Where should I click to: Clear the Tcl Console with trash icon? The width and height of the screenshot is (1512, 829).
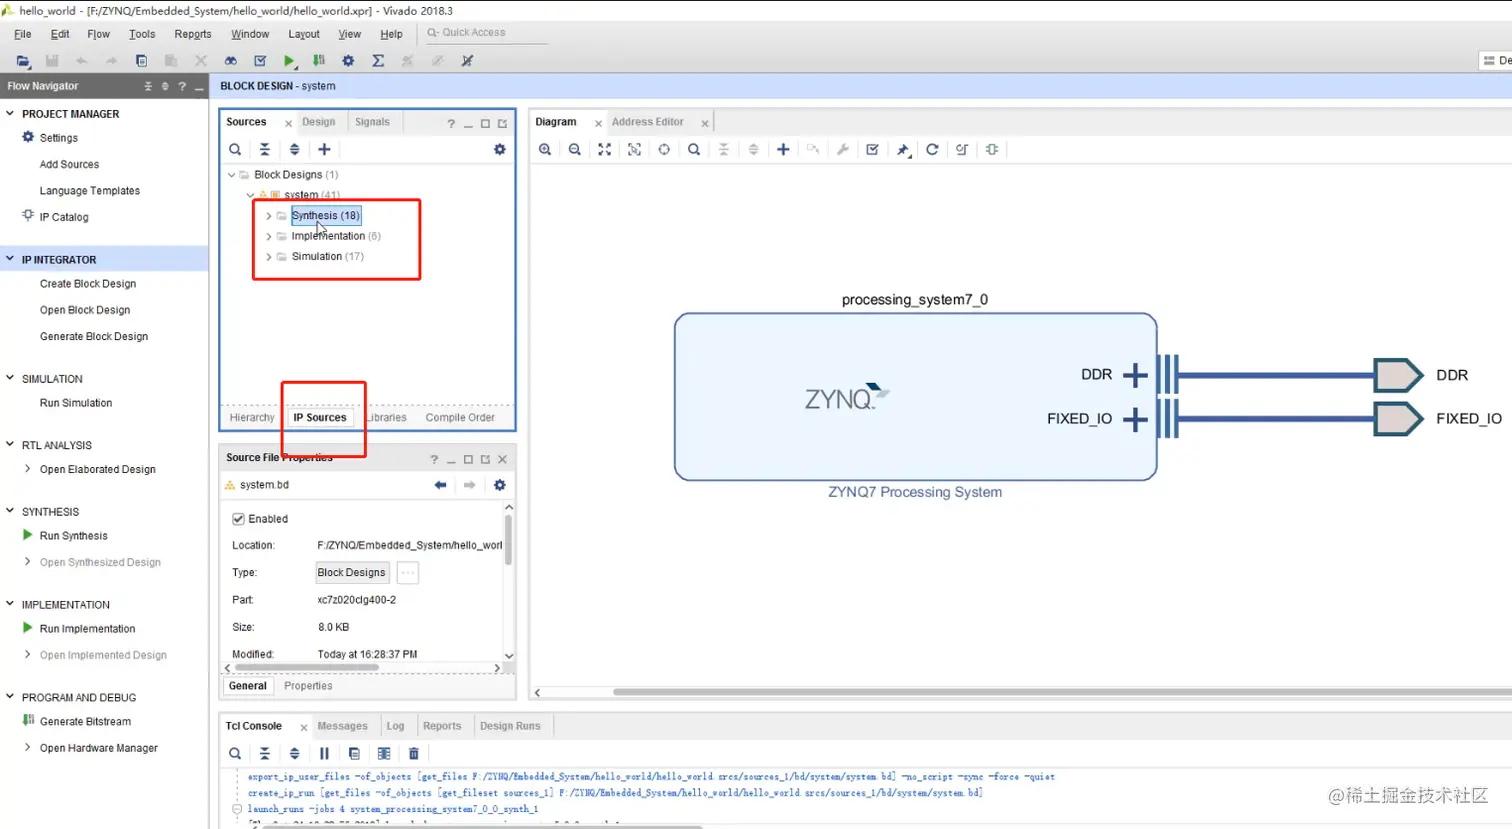(x=413, y=753)
